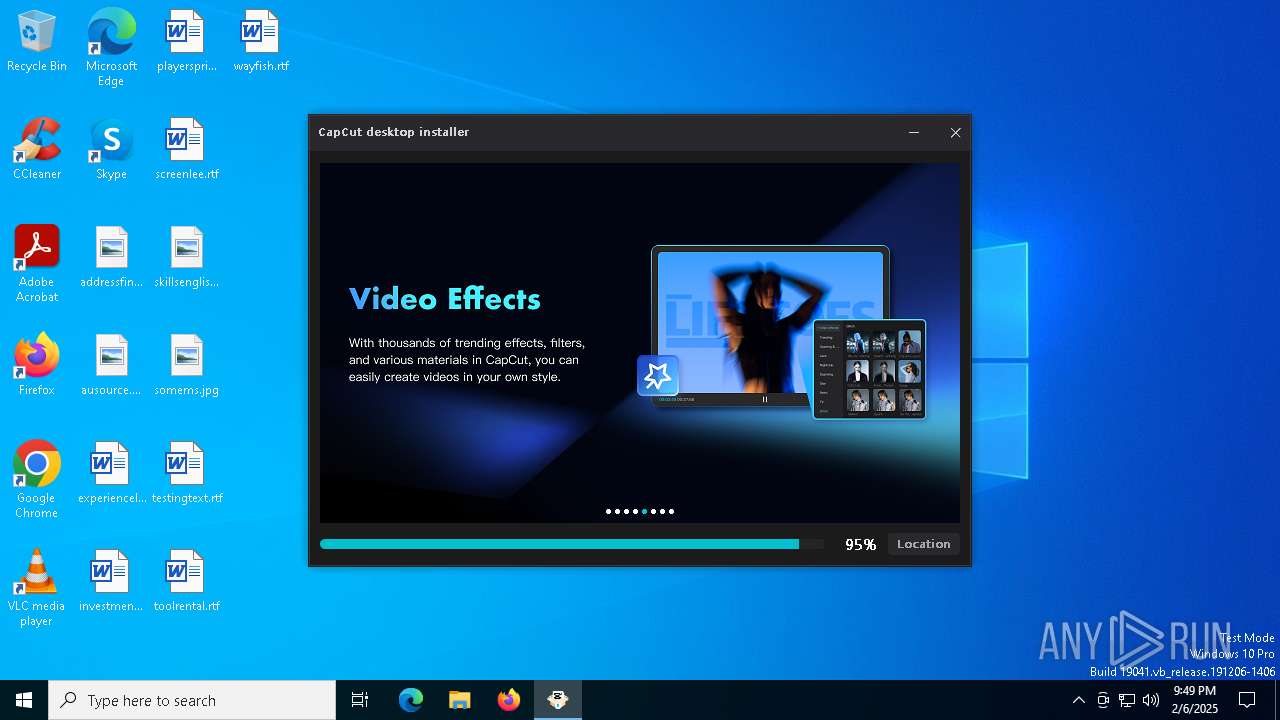Select the screenlee.rtf file icon
1280x720 pixels.
point(186,149)
